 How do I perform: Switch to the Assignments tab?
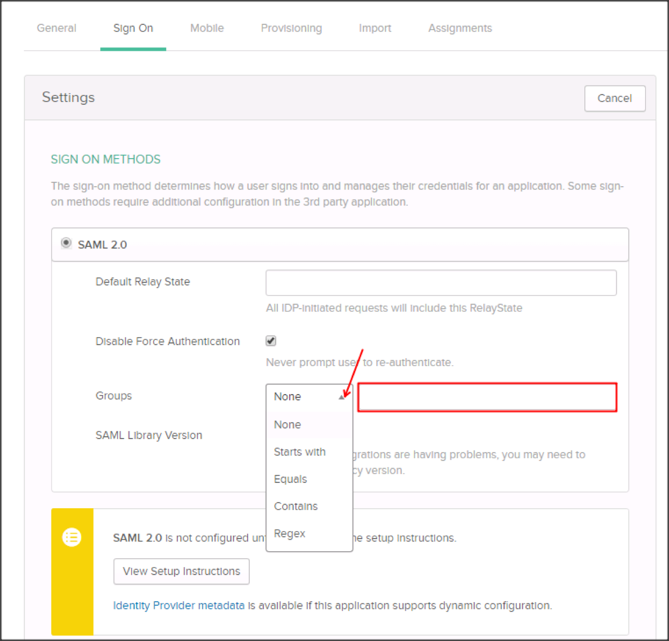coord(460,28)
